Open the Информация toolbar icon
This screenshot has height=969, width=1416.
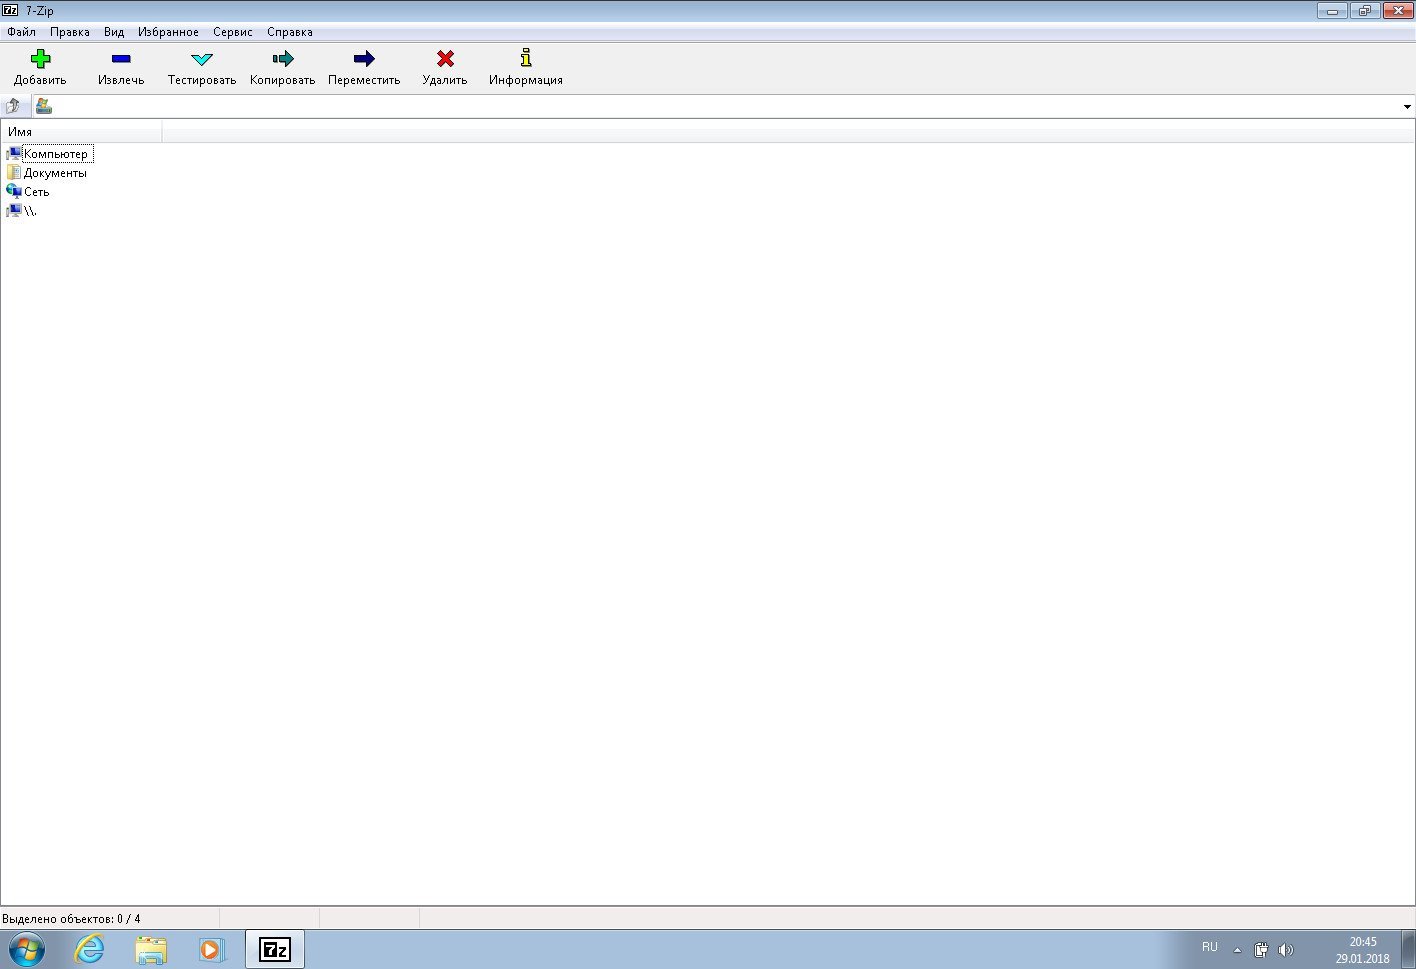pyautogui.click(x=525, y=59)
